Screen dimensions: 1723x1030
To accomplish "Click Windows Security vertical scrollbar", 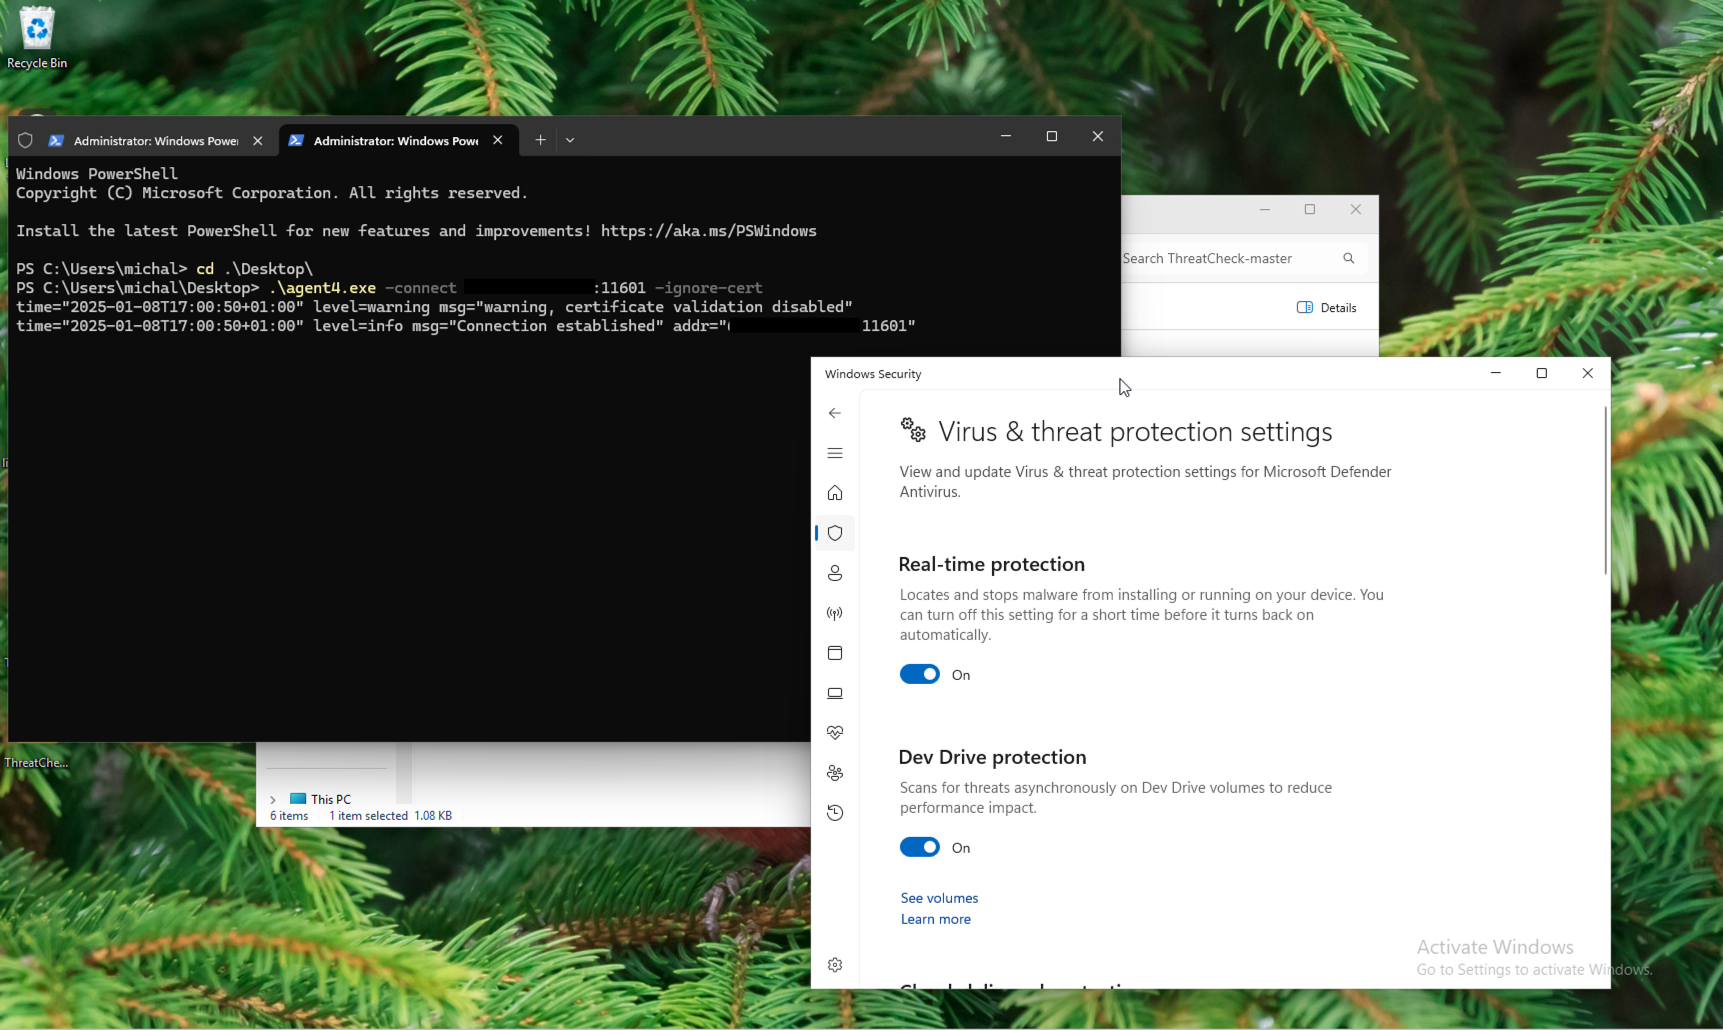I will pos(1605,490).
